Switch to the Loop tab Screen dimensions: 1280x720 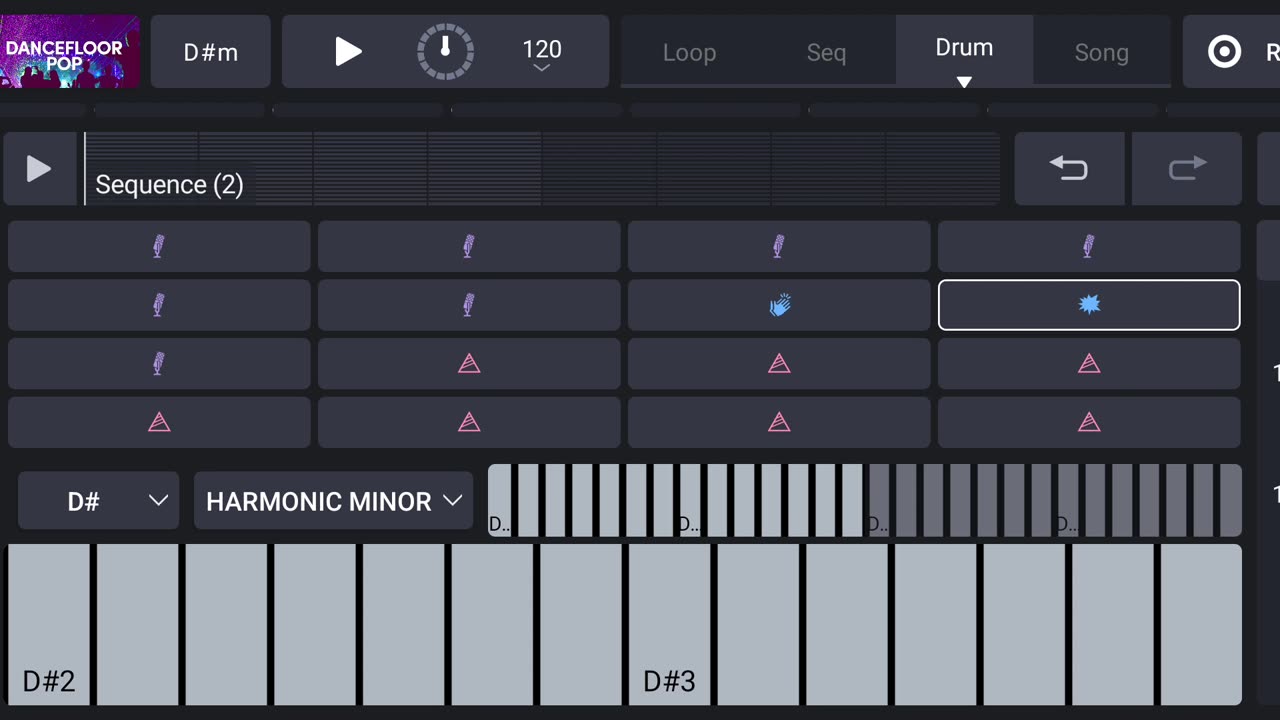click(689, 52)
